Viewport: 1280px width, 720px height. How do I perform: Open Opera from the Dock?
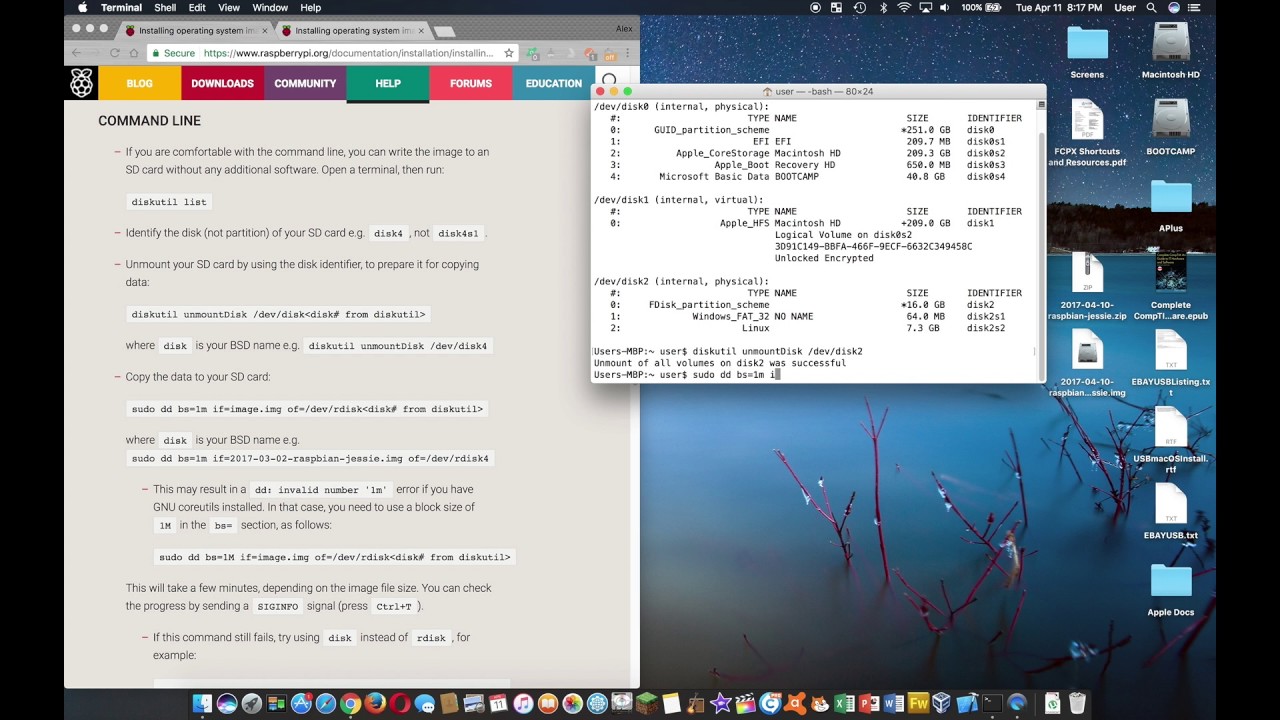(400, 703)
